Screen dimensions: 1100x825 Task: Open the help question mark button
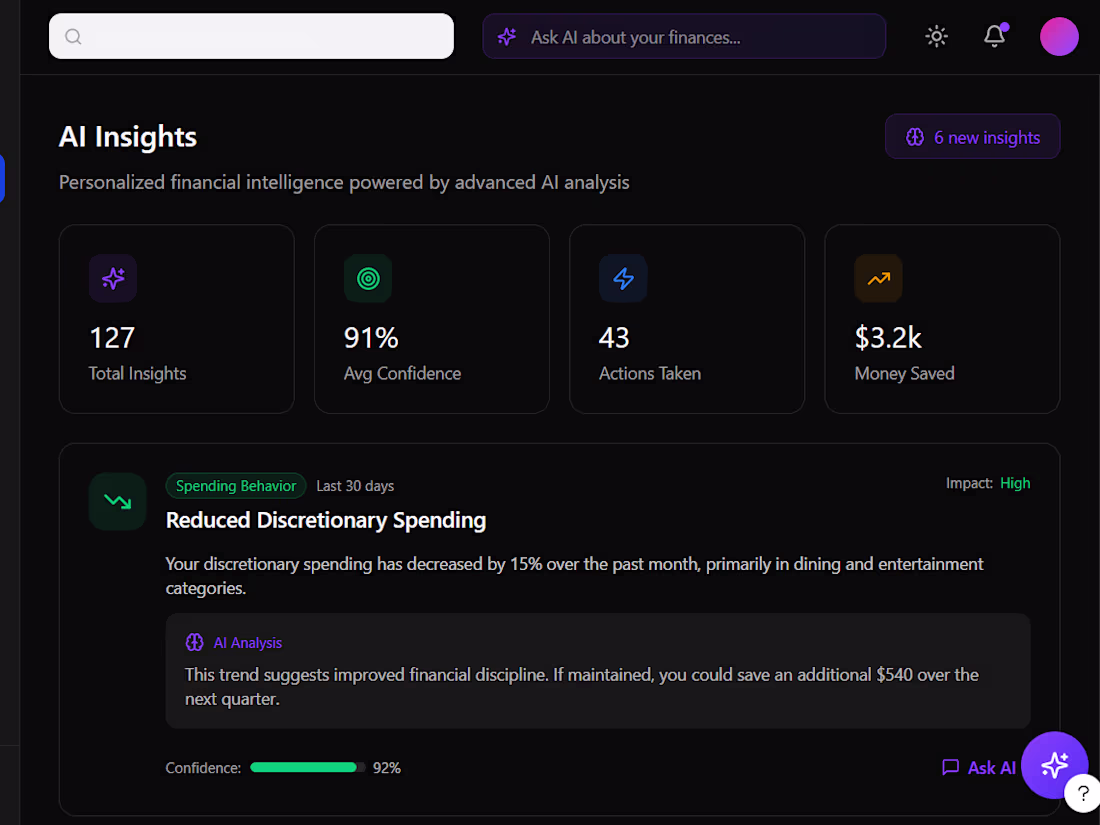pos(1083,794)
